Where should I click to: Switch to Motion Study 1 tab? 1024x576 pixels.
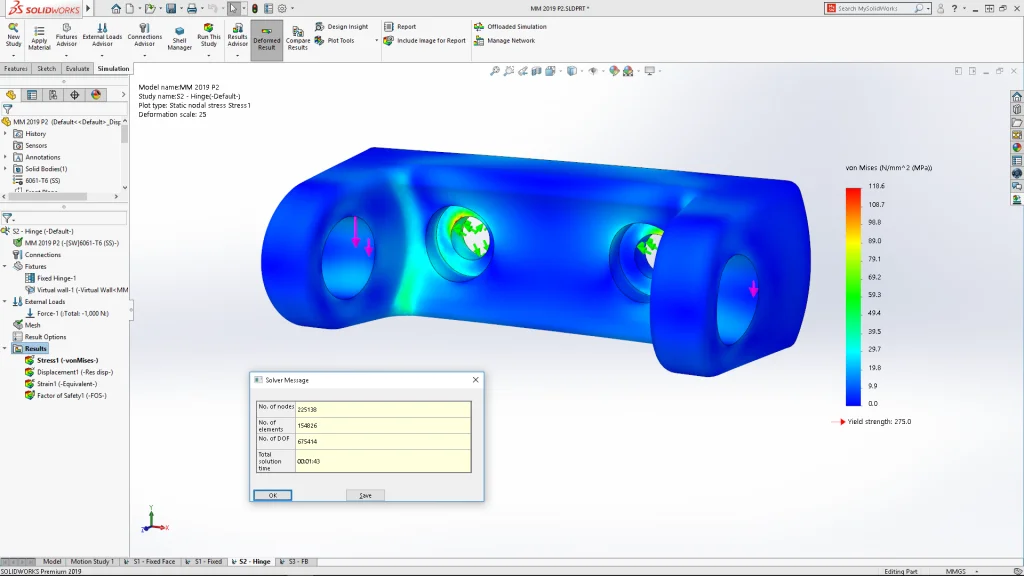(x=92, y=562)
